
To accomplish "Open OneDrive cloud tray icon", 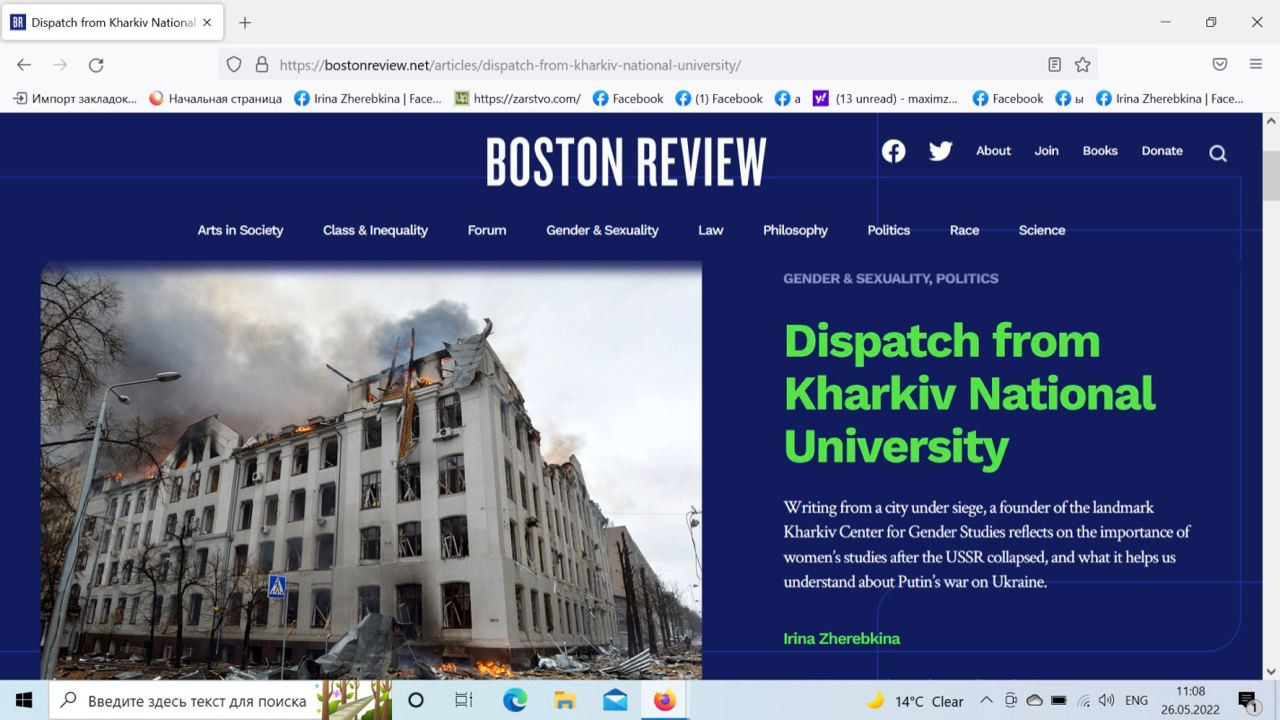I will pyautogui.click(x=1035, y=701).
